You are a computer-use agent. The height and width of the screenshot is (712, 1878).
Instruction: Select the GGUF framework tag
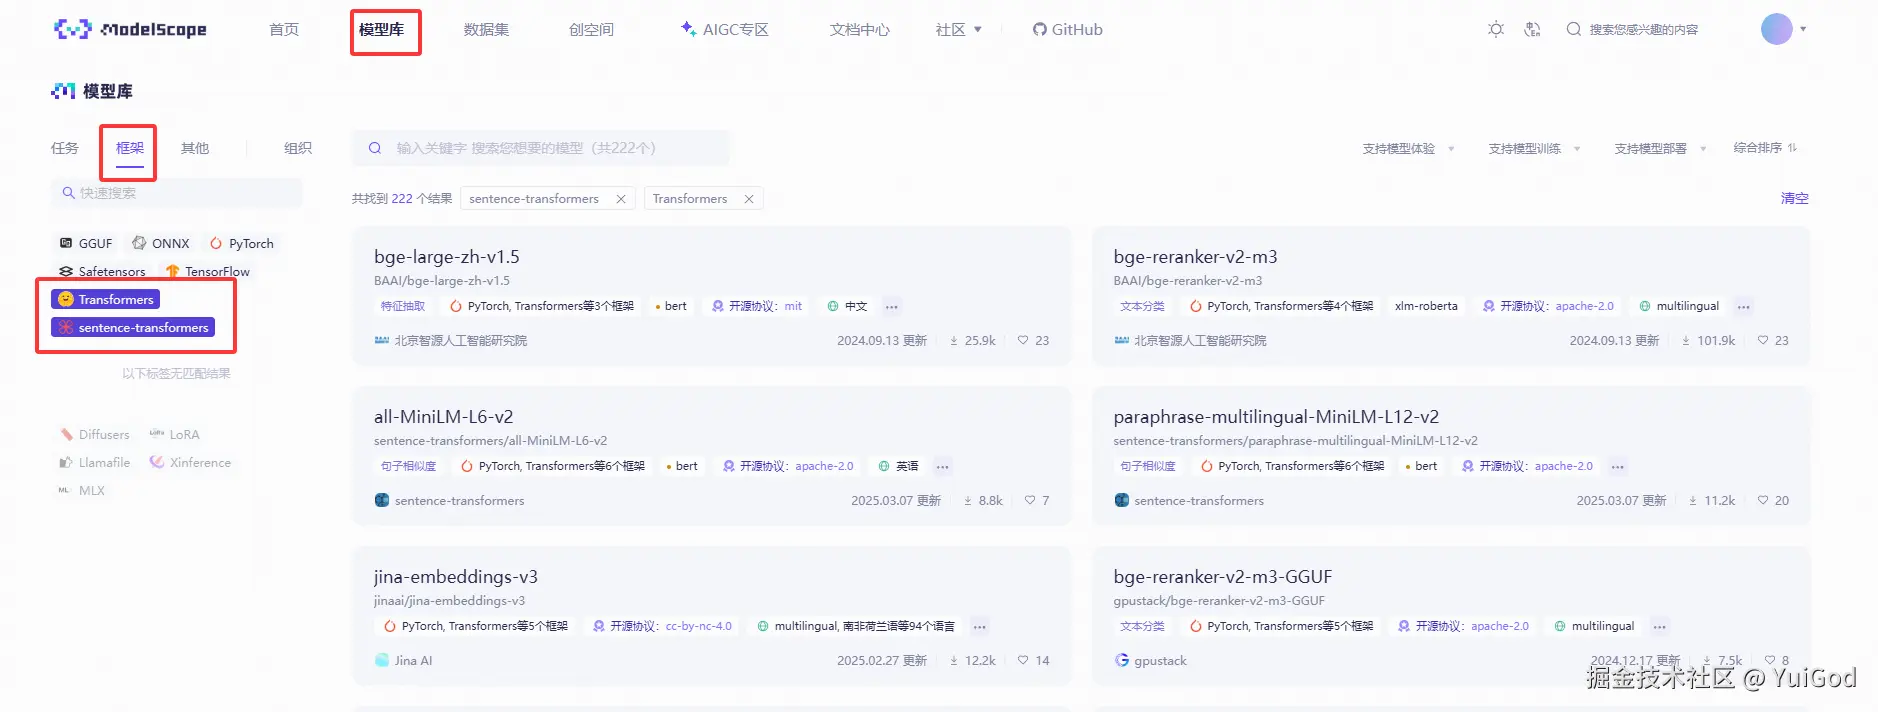[x=86, y=243]
